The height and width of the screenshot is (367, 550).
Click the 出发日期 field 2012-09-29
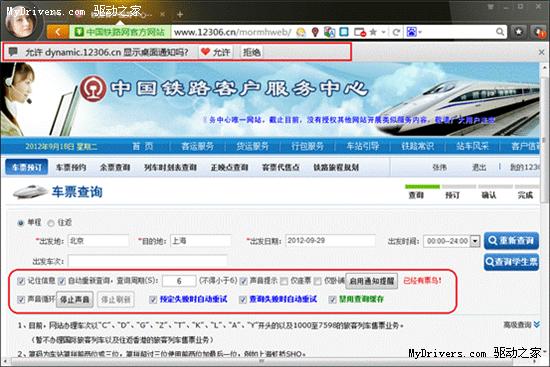point(330,241)
